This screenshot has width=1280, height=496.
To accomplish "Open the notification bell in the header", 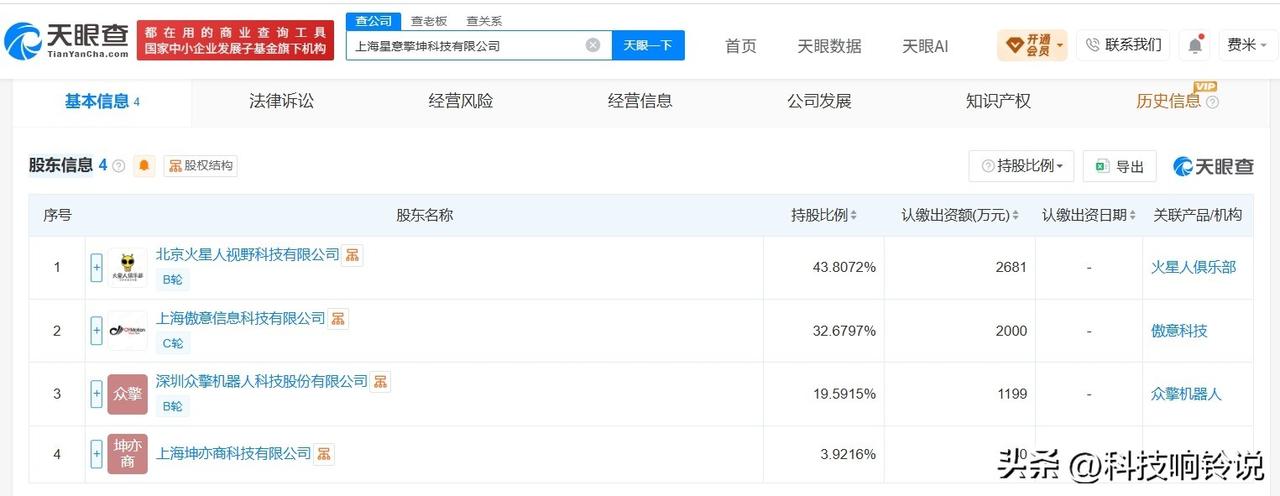I will (x=1195, y=45).
